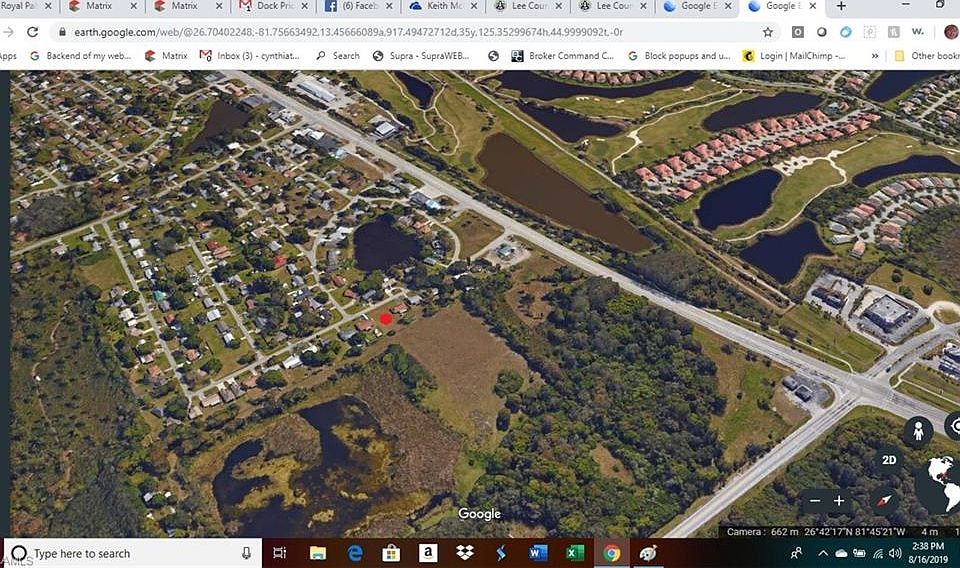Viewport: 960px width, 568px height.
Task: Switch map view to 2D mode
Action: 889,460
